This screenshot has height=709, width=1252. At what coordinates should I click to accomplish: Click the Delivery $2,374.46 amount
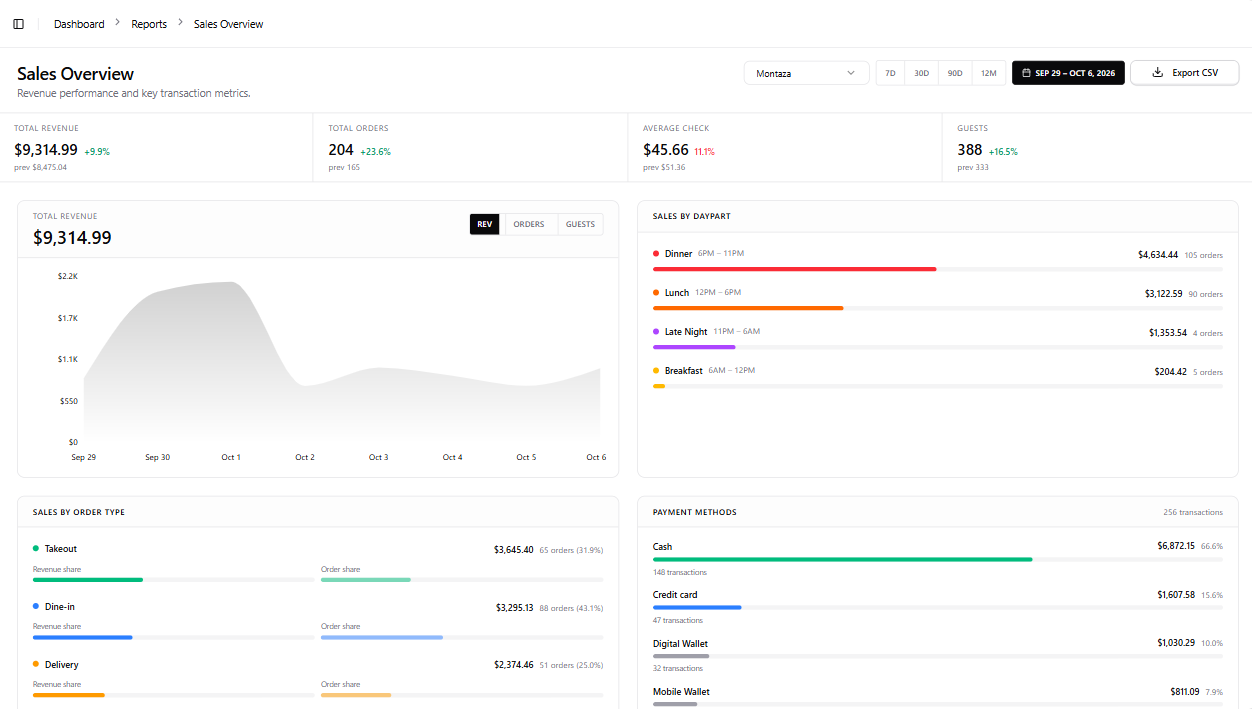click(514, 665)
